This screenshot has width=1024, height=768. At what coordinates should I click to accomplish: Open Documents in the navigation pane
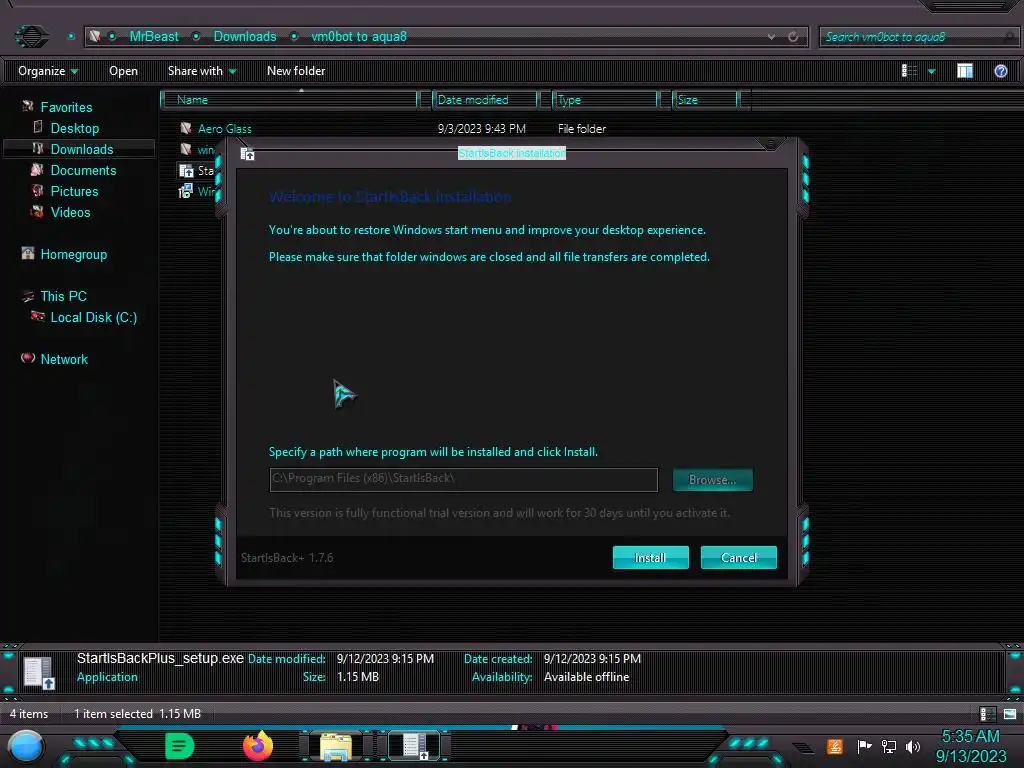pyautogui.click(x=83, y=170)
